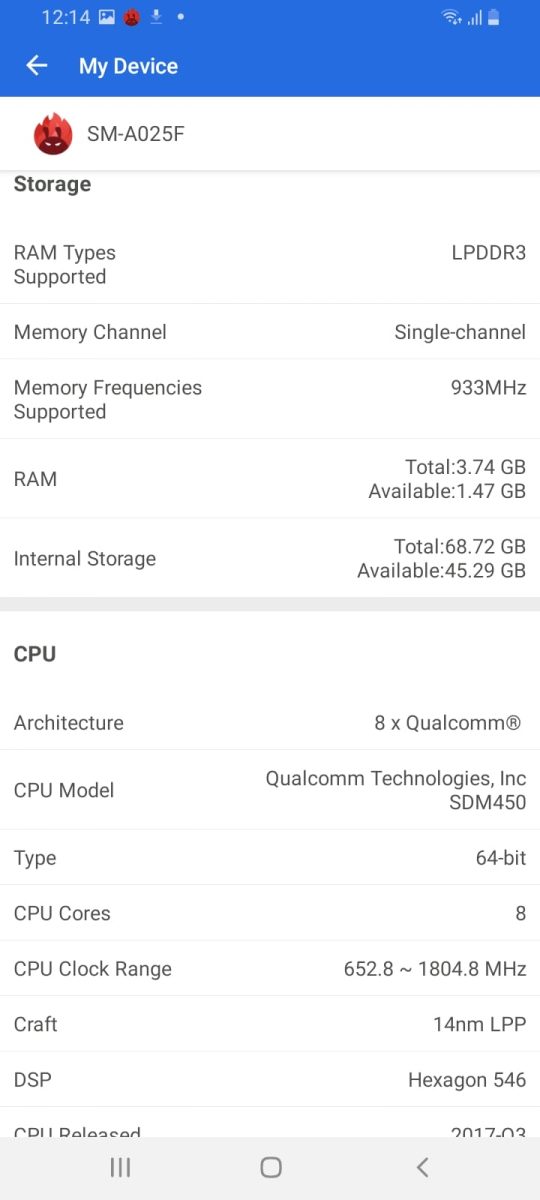Select the Internal Storage row

[270, 558]
